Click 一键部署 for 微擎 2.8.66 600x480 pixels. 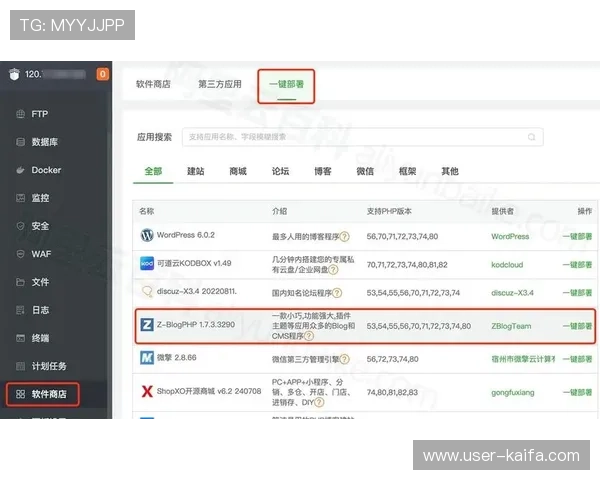coord(577,359)
